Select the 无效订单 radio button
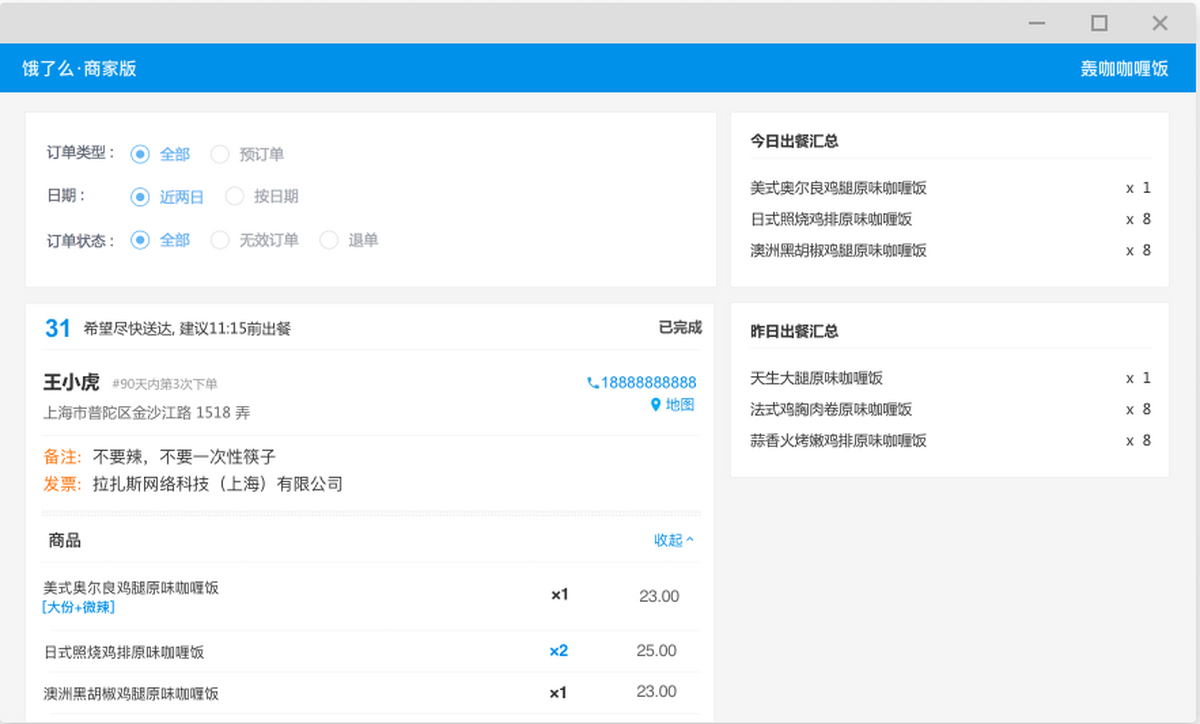The image size is (1200, 724). pos(220,240)
